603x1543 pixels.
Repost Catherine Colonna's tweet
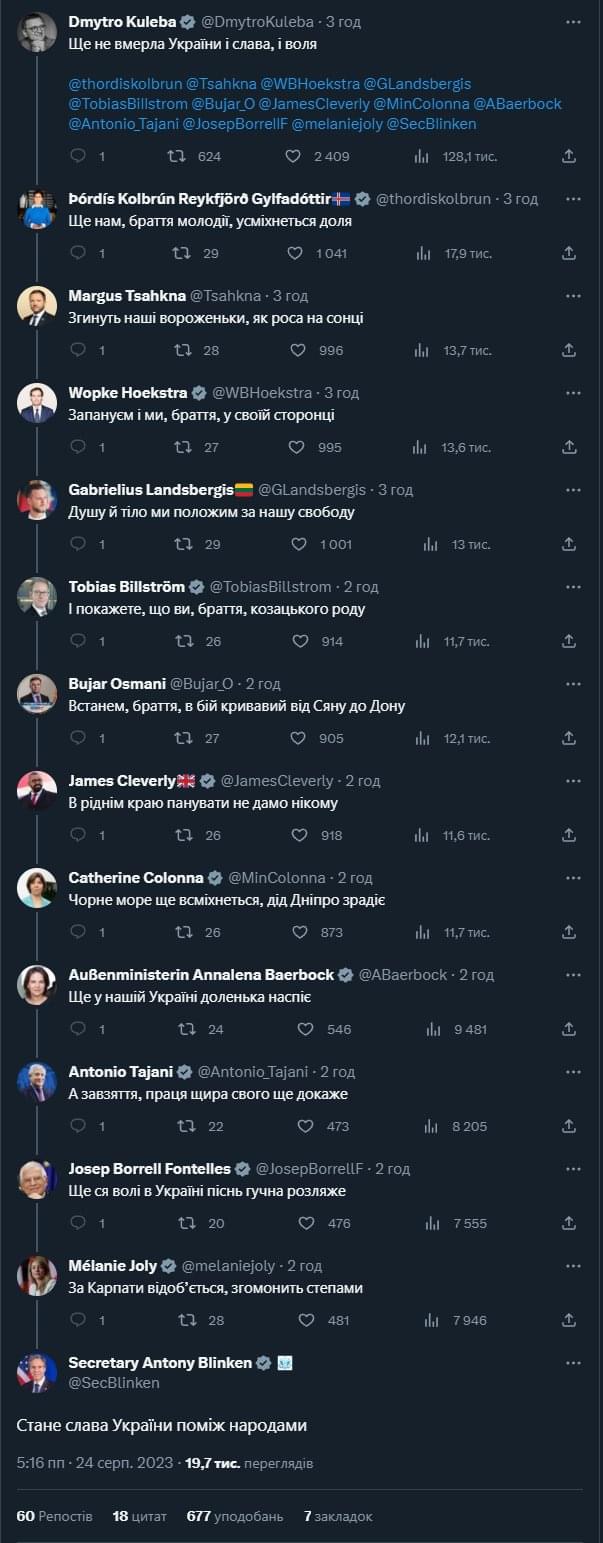(x=183, y=932)
